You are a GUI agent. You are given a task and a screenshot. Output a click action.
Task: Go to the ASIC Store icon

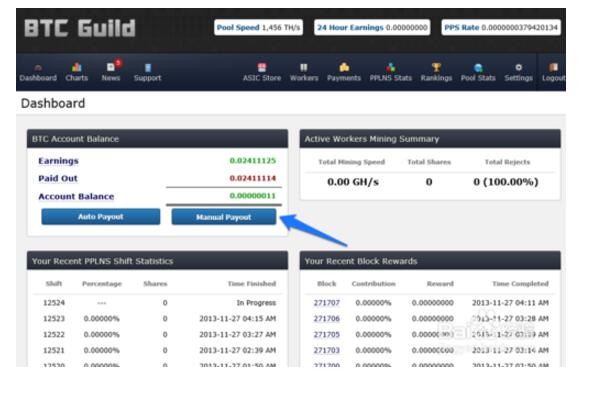coord(262,67)
